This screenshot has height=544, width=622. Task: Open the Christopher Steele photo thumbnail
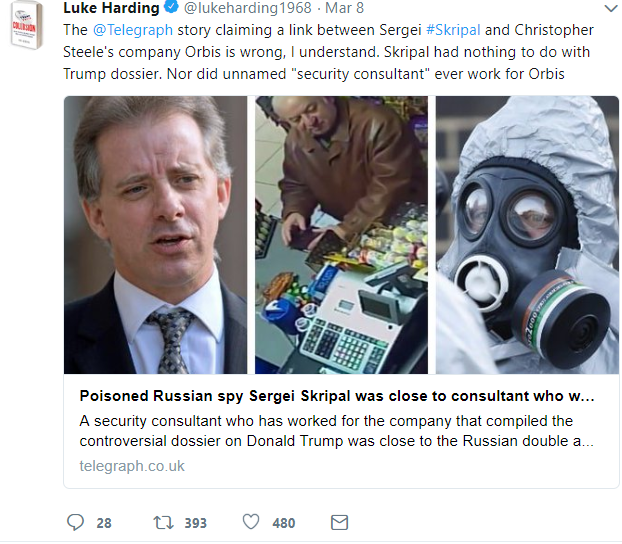pyautogui.click(x=155, y=235)
